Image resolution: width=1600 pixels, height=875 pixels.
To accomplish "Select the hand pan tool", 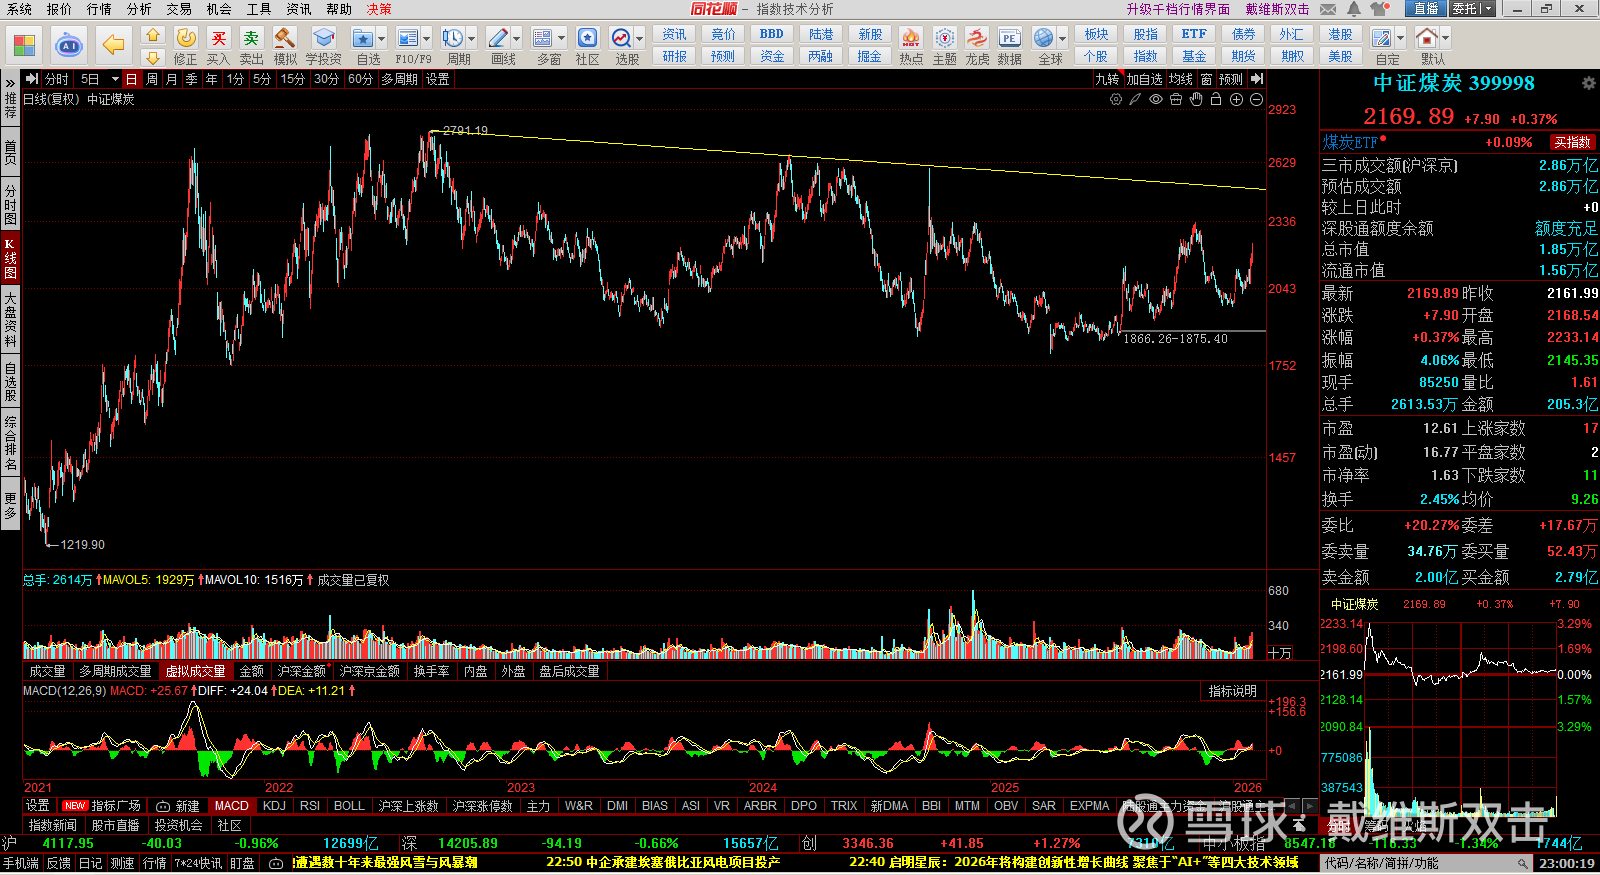I will pyautogui.click(x=1195, y=99).
